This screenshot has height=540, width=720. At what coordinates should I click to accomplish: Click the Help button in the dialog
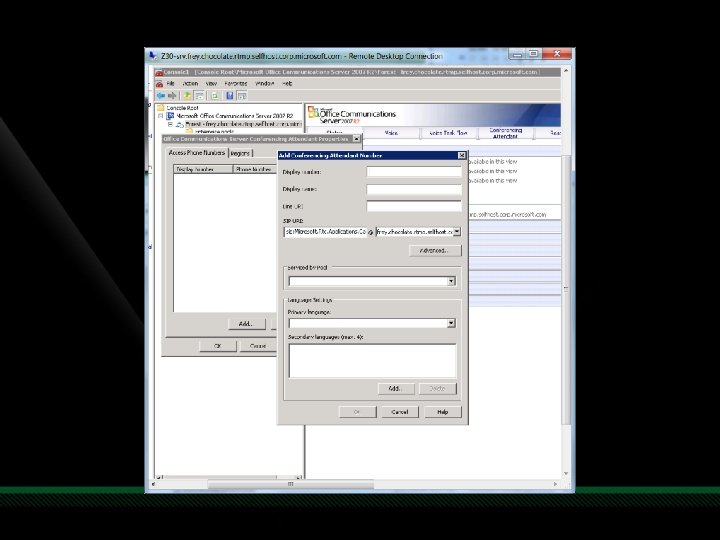[x=443, y=412]
